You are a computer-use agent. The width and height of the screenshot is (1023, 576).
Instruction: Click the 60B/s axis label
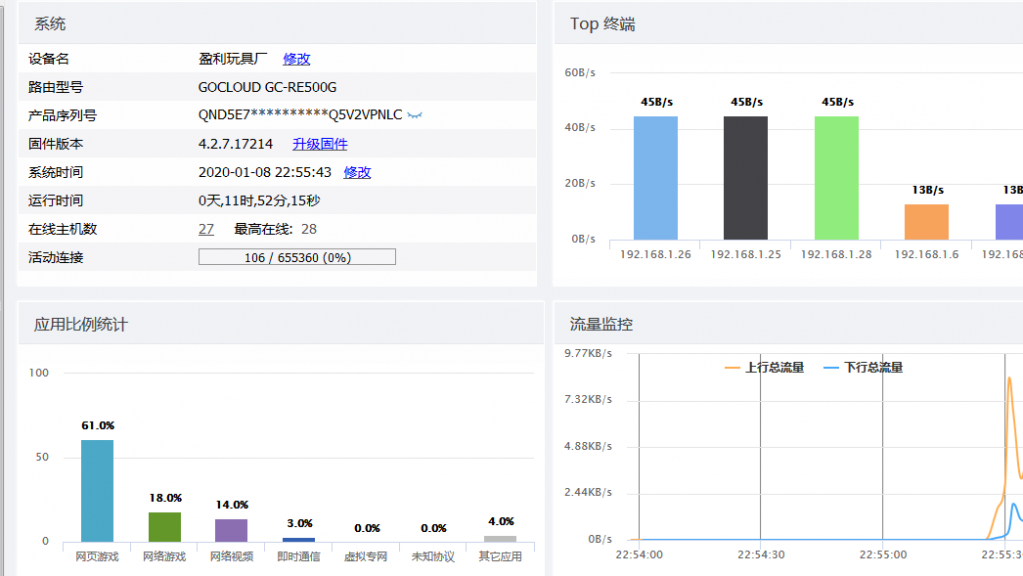580,72
